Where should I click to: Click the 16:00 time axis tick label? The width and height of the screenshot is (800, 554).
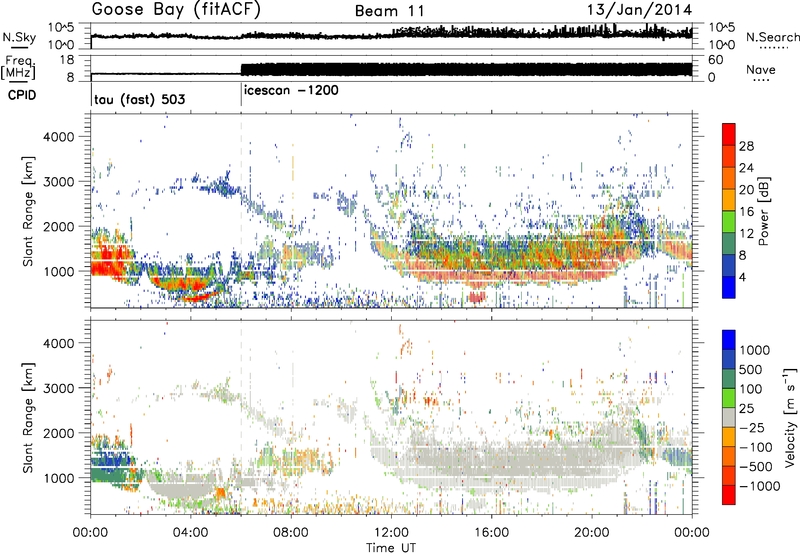pos(491,533)
